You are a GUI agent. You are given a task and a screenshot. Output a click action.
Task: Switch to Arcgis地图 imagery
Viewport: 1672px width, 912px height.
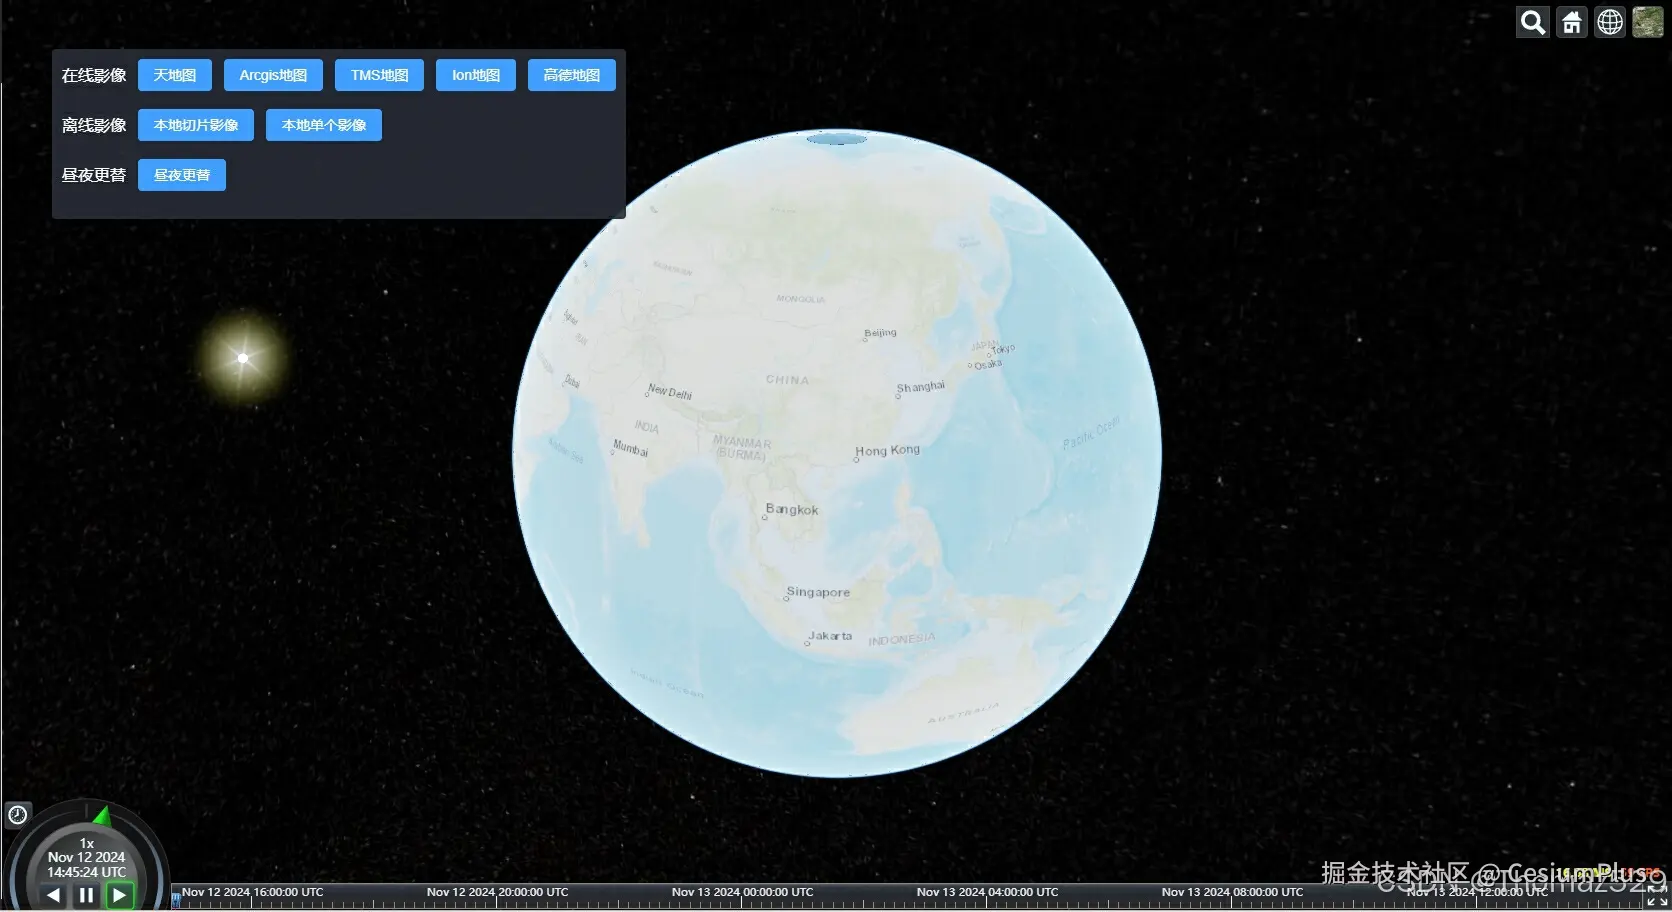pos(273,75)
